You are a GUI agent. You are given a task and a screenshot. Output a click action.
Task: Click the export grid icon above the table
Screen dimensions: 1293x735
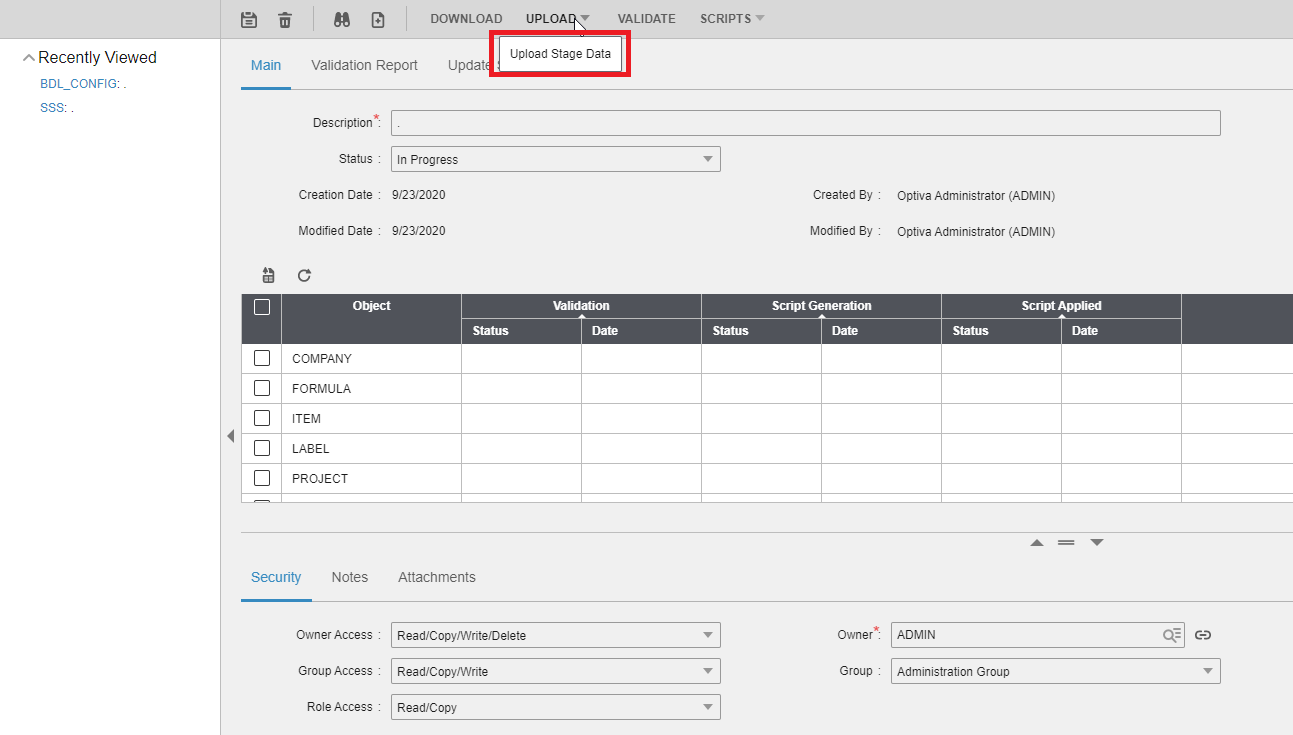coord(268,275)
